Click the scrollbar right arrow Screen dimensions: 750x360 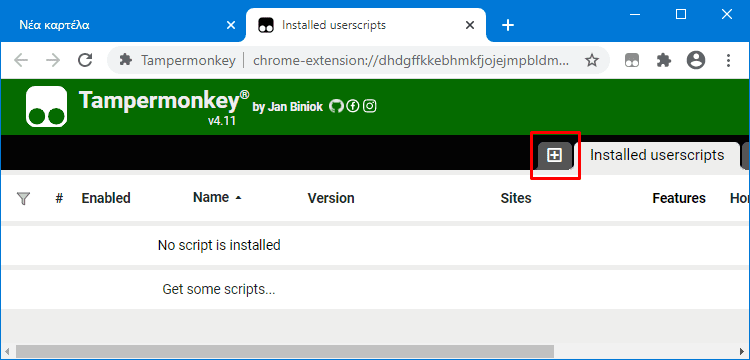click(x=743, y=352)
